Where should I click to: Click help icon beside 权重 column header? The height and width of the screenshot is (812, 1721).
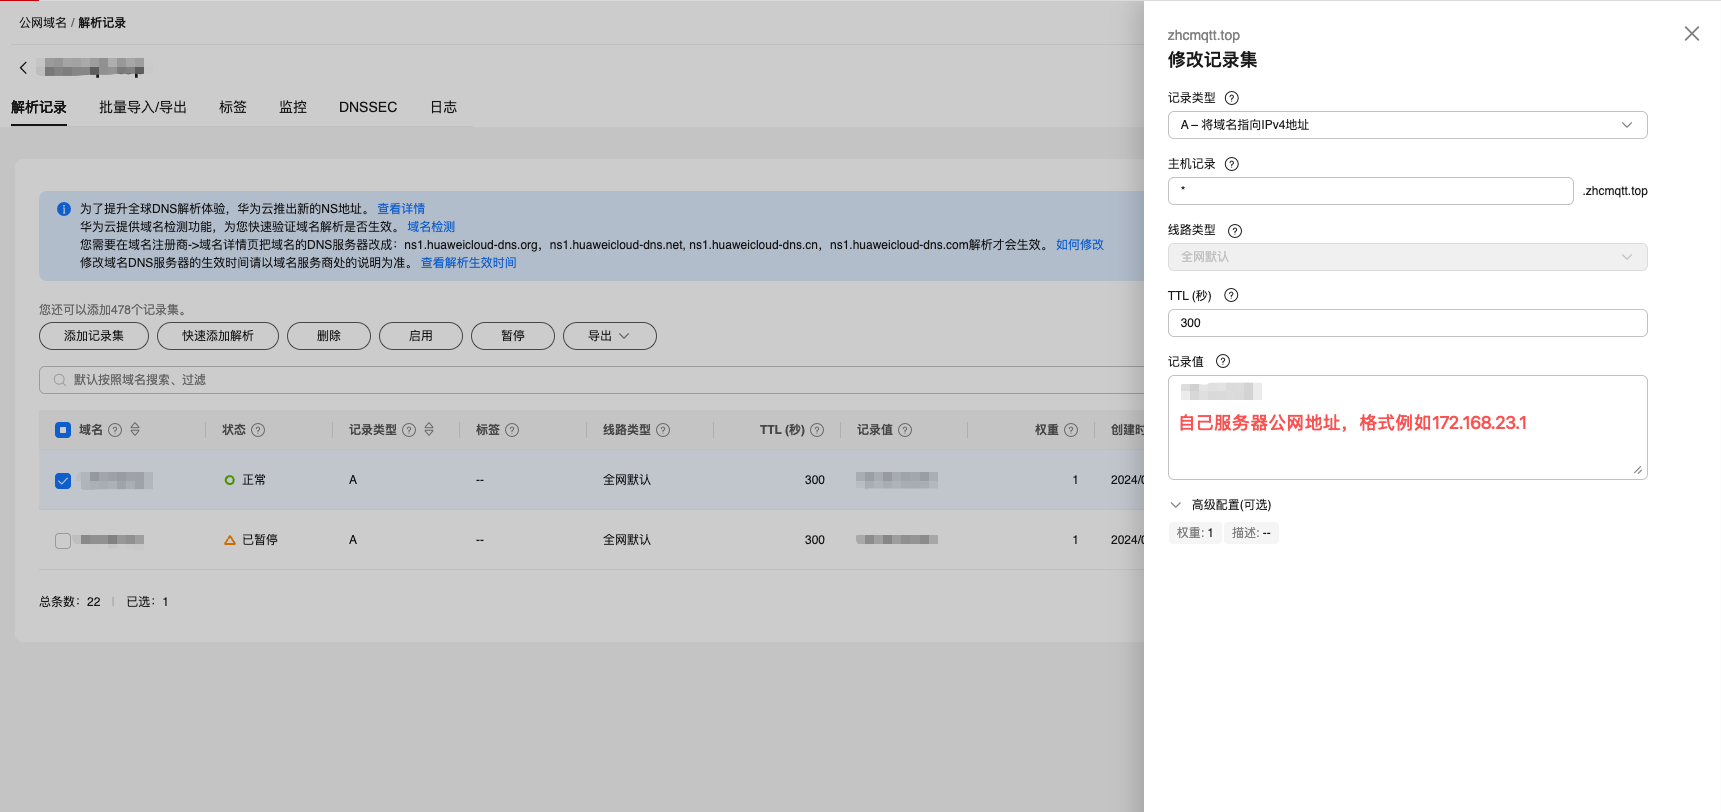coord(1071,430)
